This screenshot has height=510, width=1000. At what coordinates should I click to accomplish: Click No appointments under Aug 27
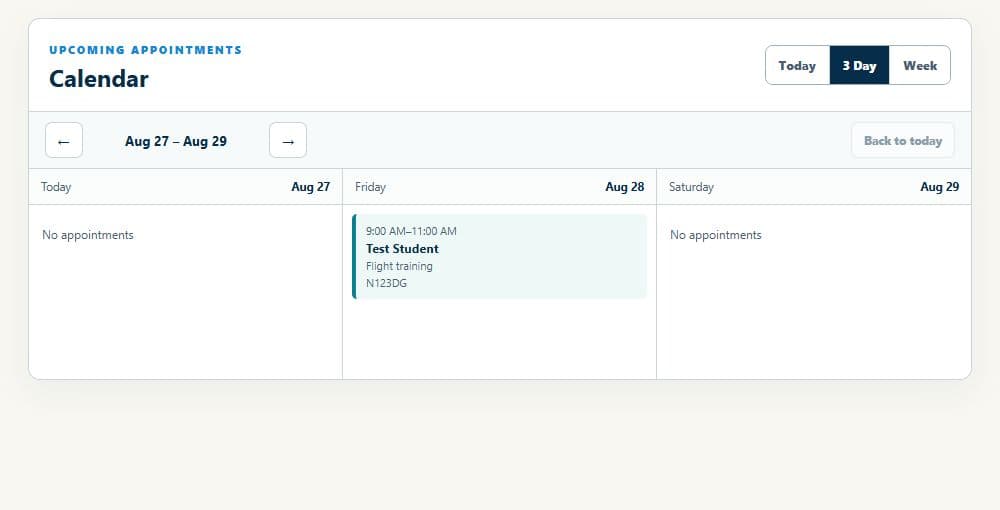pyautogui.click(x=88, y=235)
